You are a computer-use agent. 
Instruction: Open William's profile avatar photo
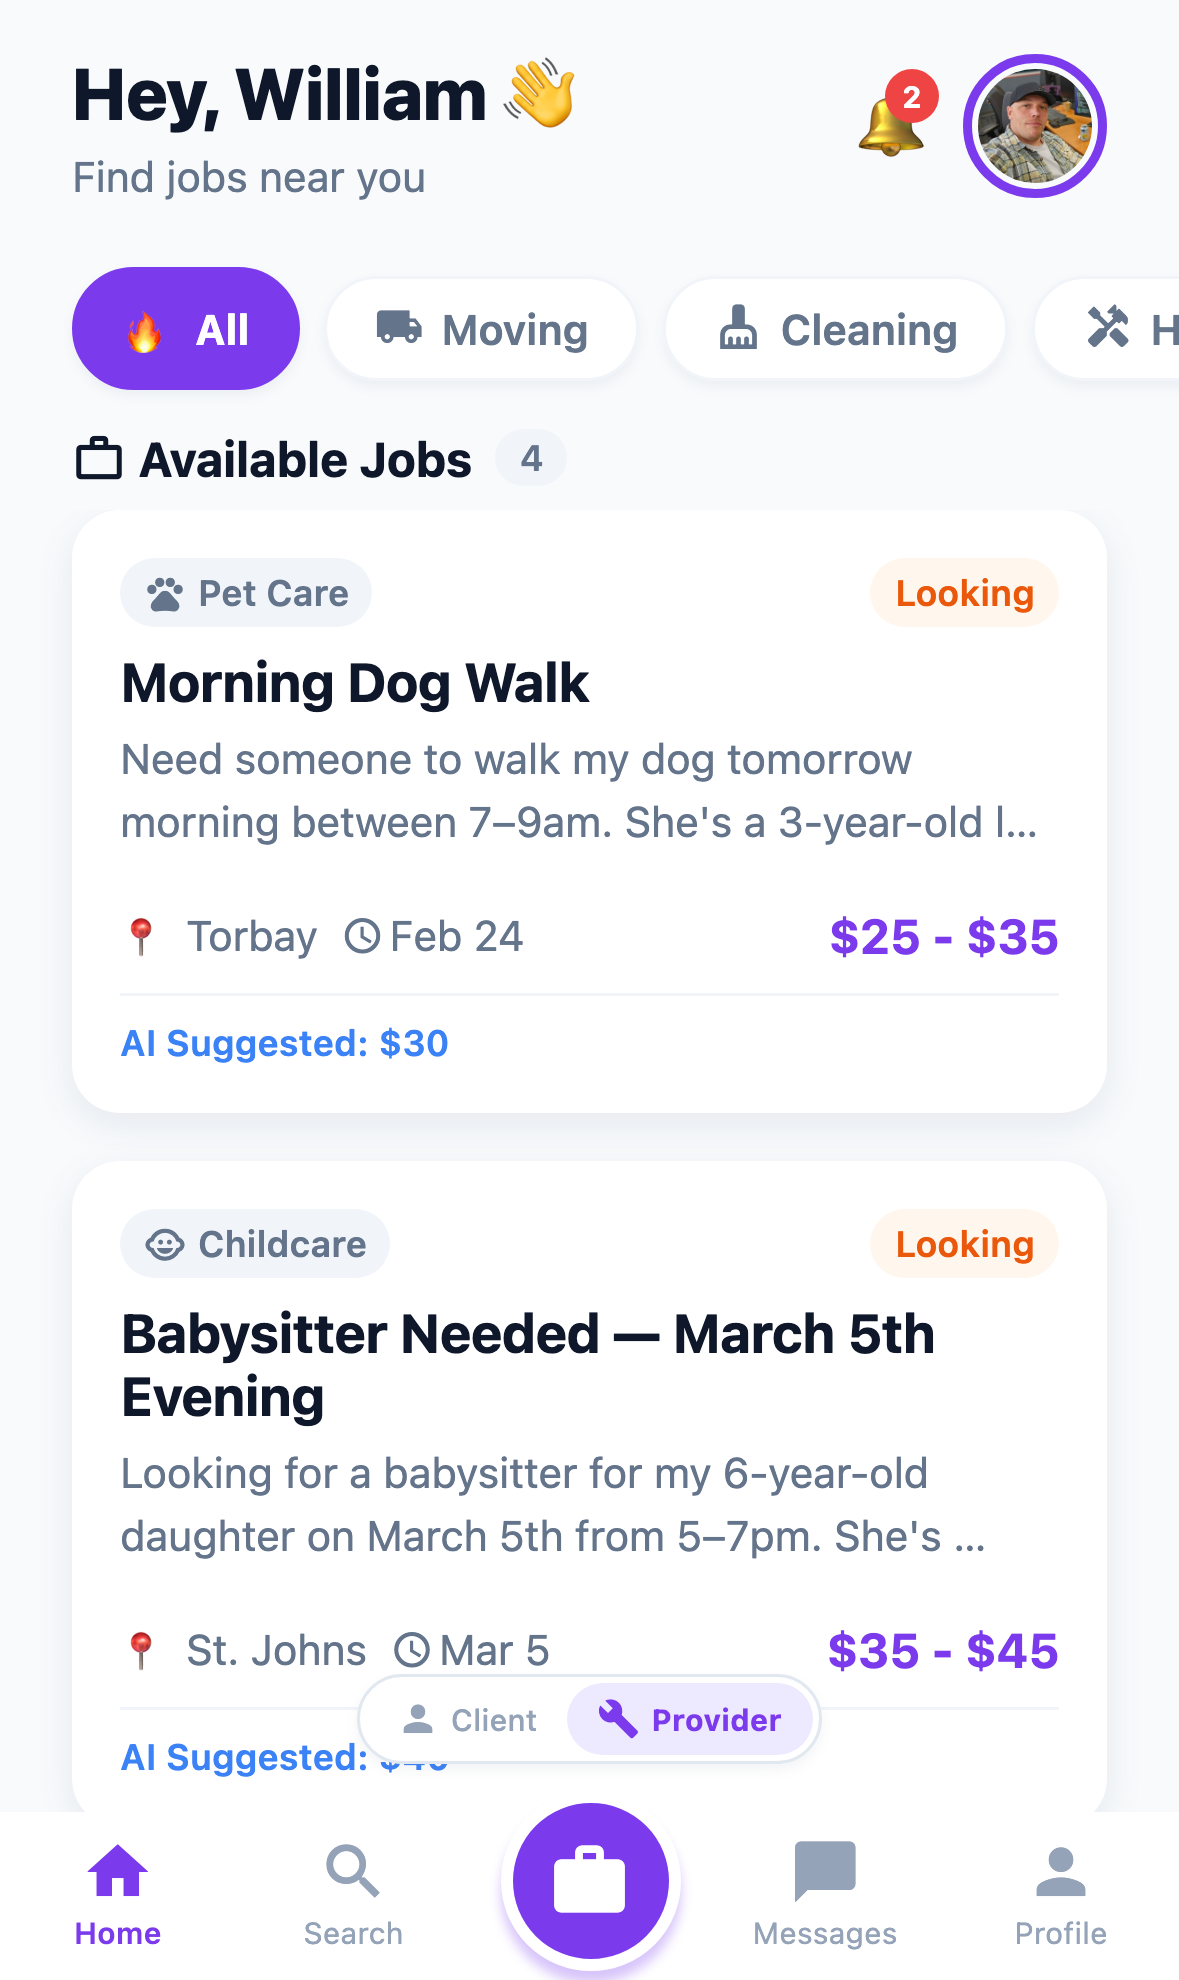click(1034, 126)
